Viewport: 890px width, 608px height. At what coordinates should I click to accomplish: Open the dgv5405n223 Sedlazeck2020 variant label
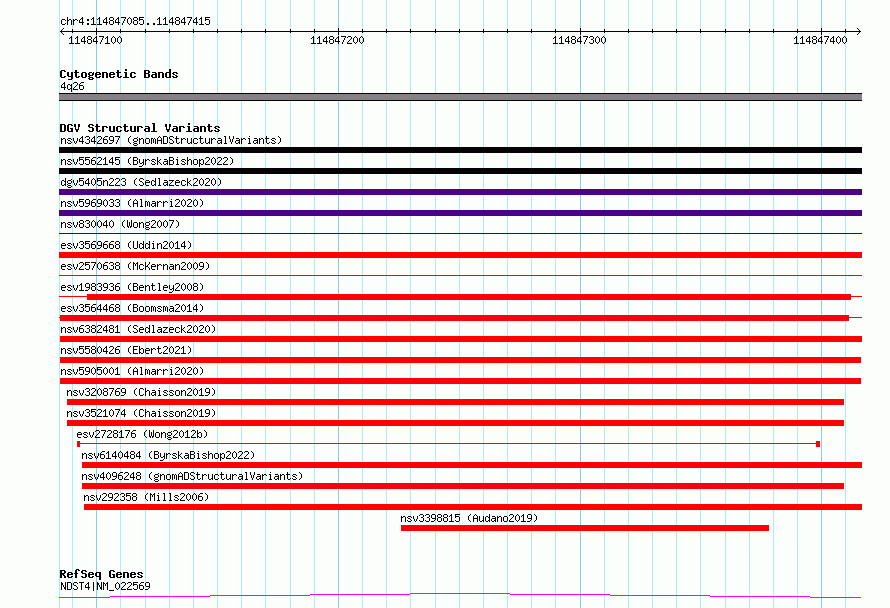coord(141,182)
